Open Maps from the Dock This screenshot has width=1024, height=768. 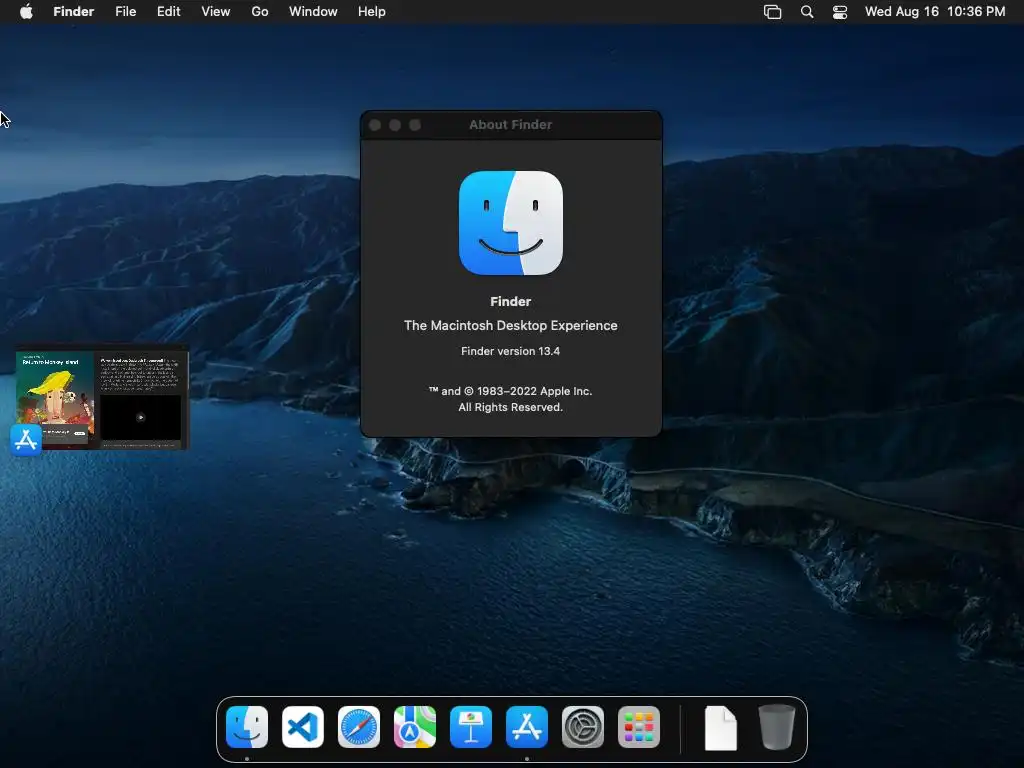[415, 727]
